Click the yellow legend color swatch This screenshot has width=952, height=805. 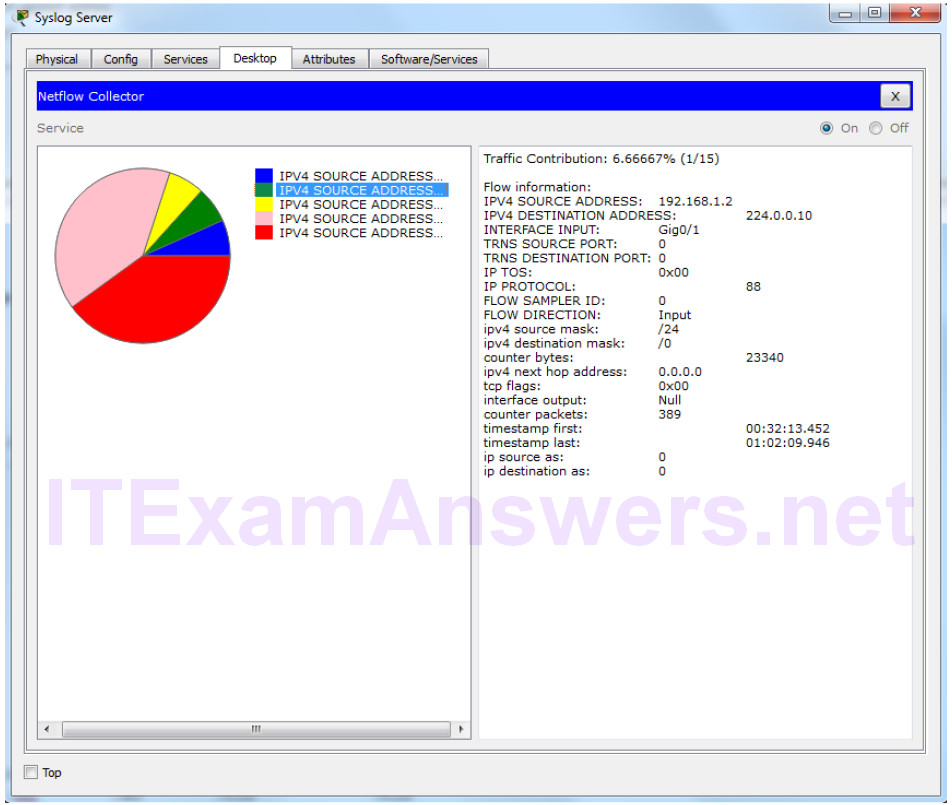click(x=264, y=204)
